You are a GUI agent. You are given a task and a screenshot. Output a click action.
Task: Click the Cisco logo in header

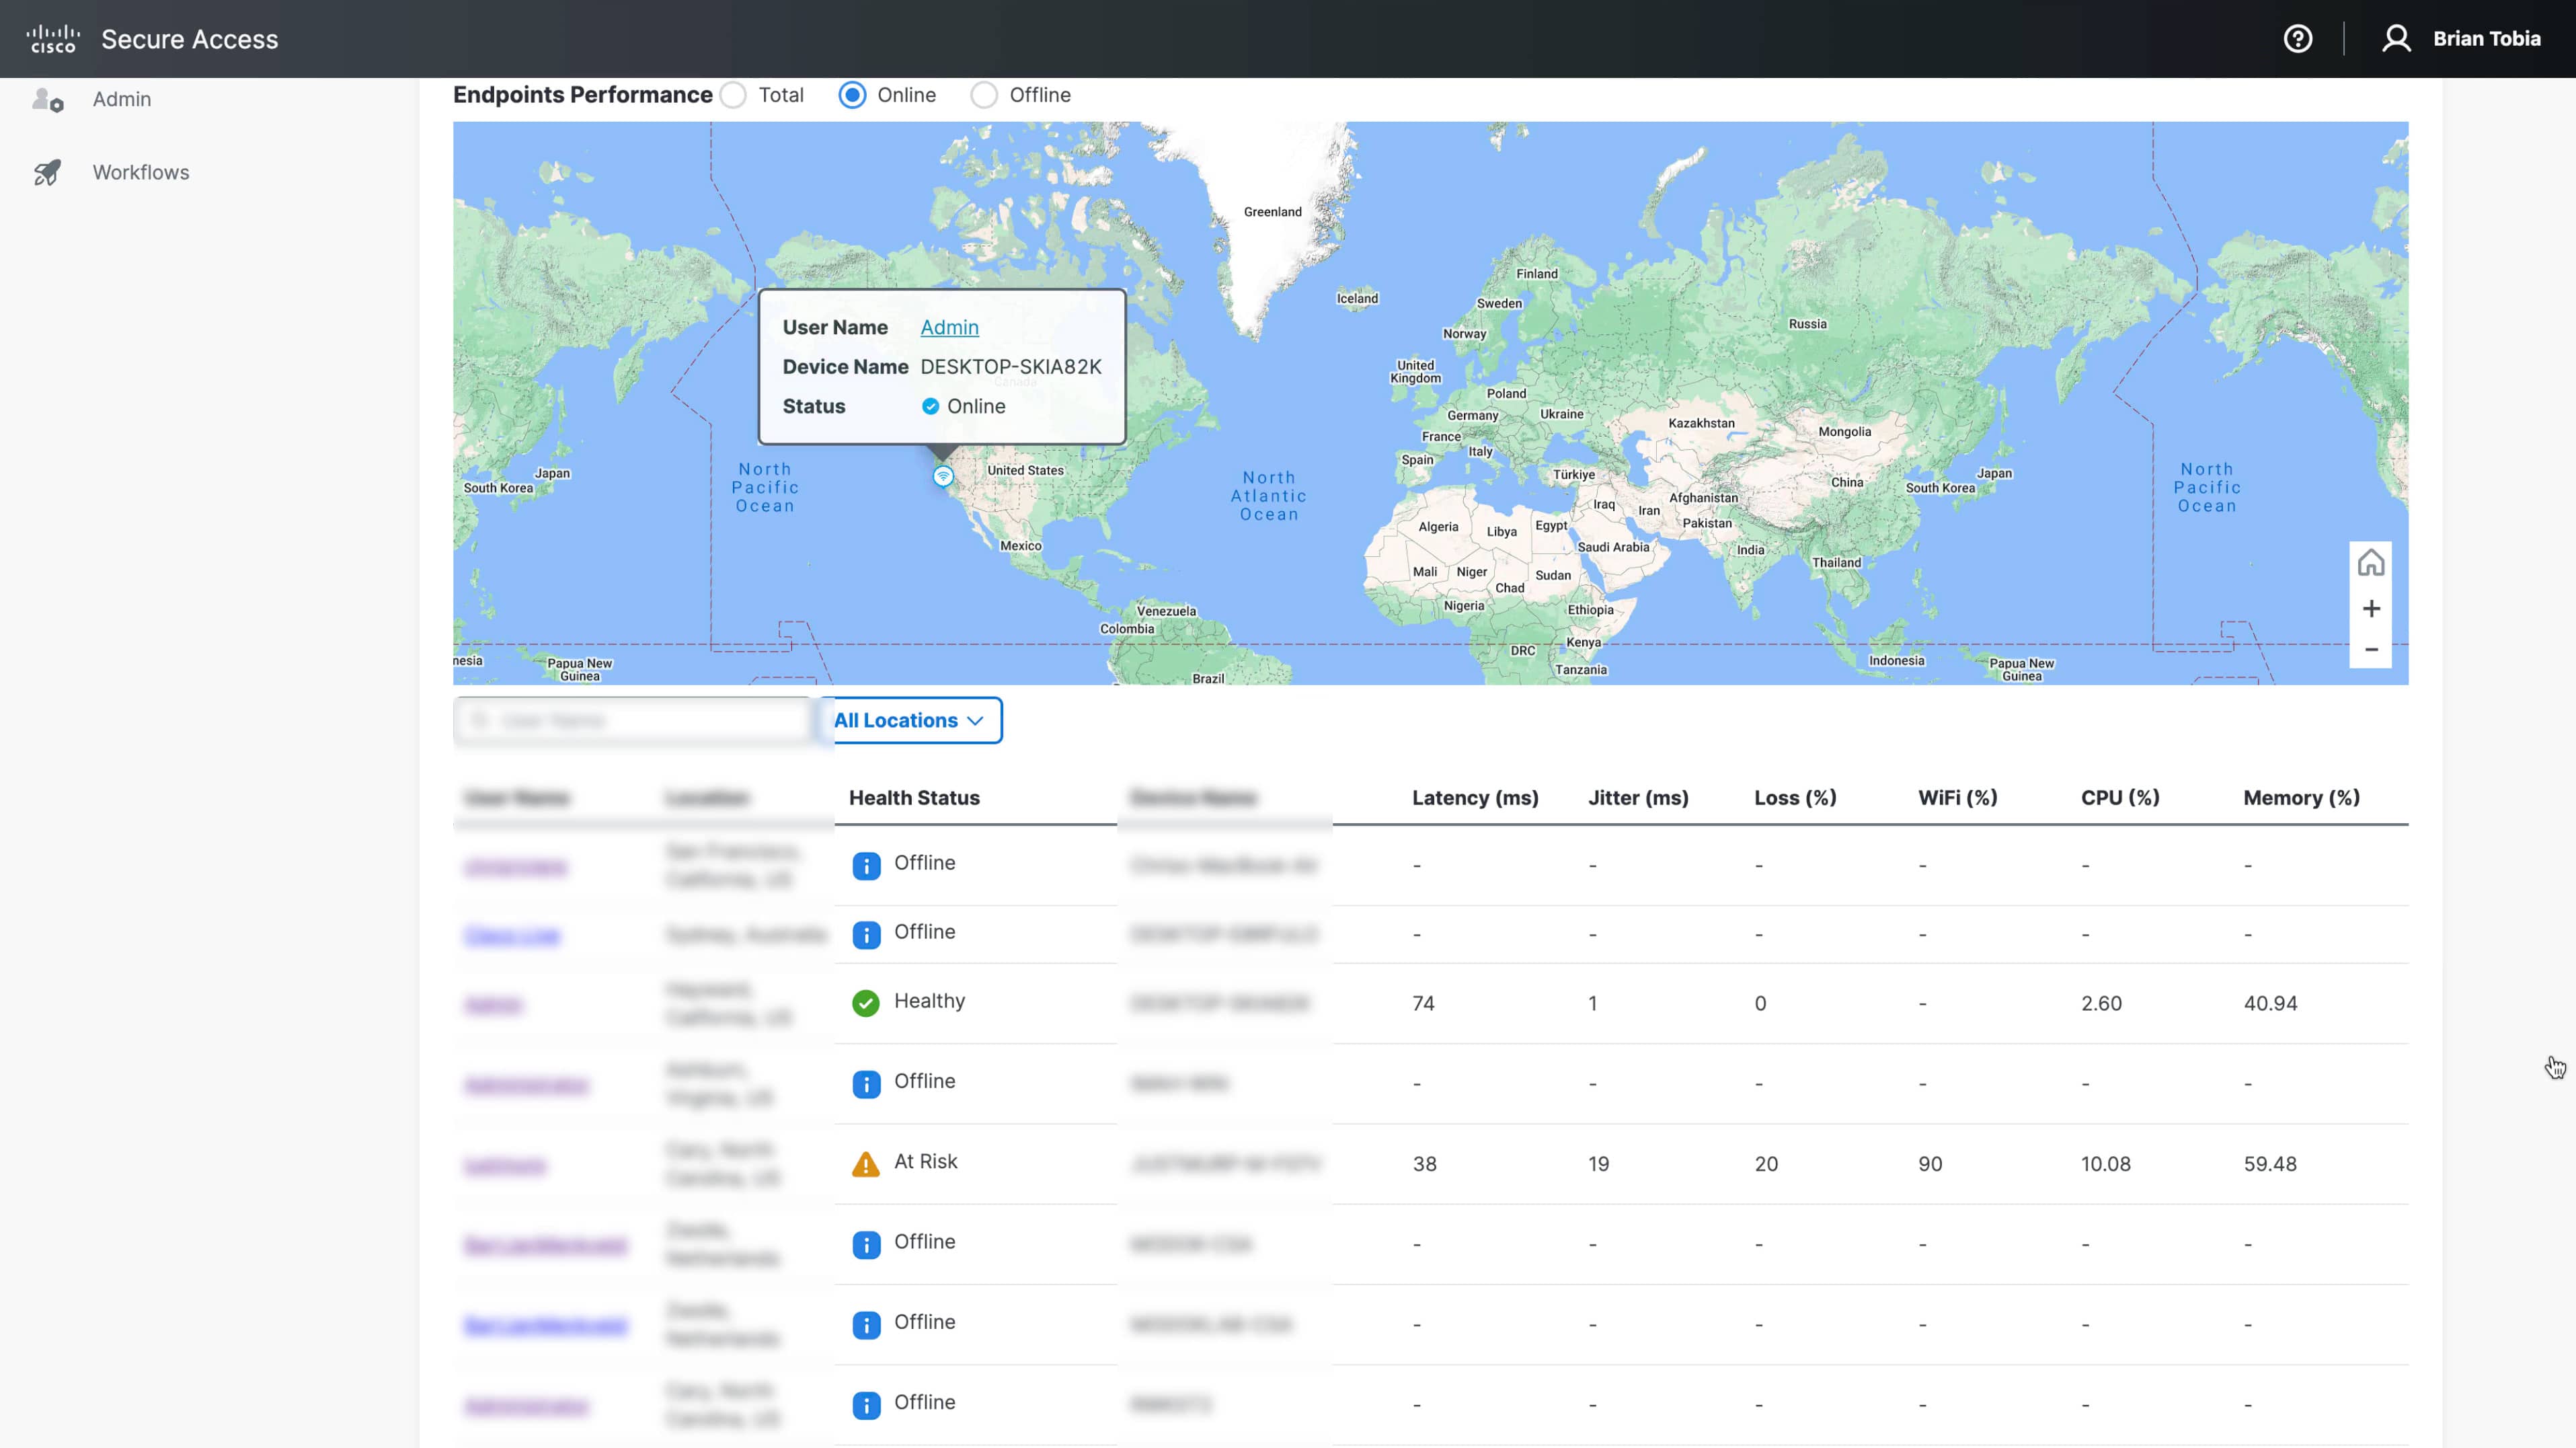point(53,39)
